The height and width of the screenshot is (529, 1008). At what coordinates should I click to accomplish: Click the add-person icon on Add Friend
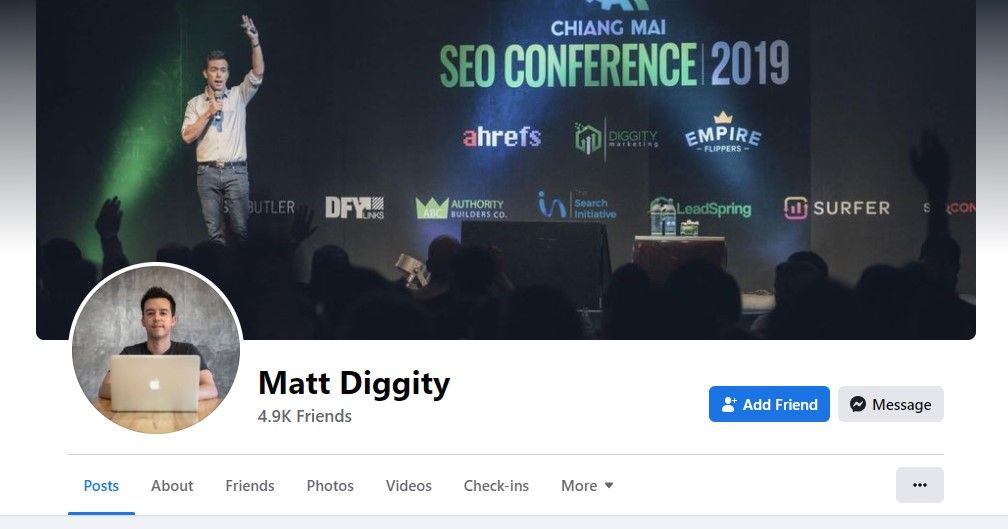tap(728, 404)
